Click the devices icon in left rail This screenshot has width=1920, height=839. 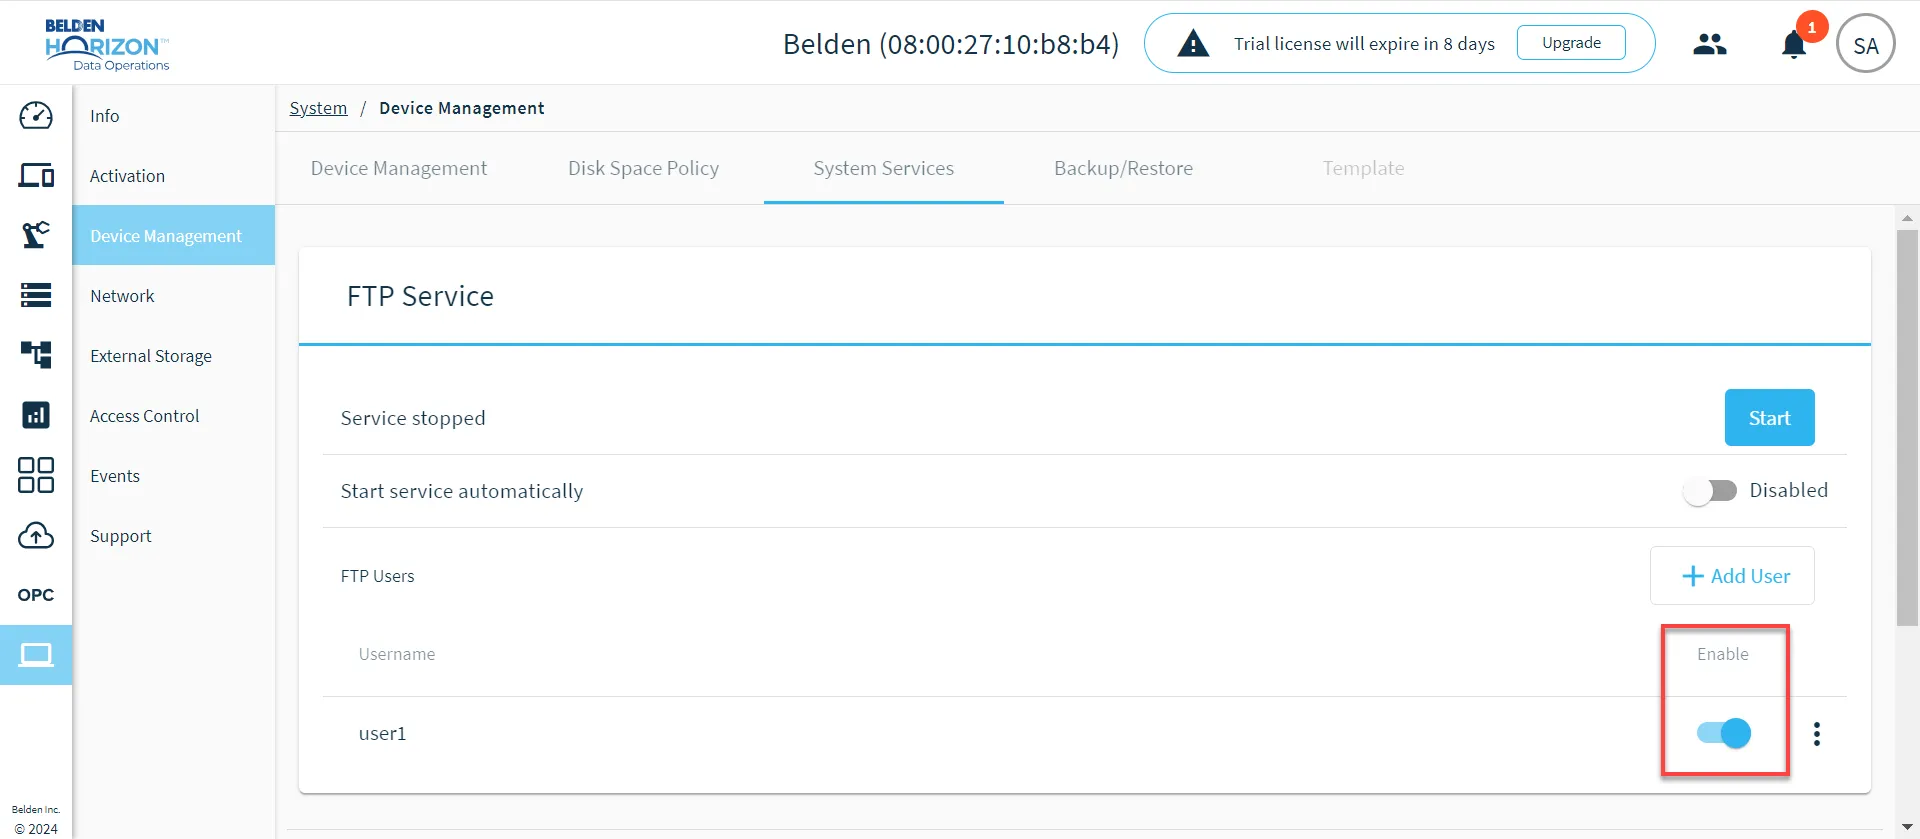coord(36,176)
